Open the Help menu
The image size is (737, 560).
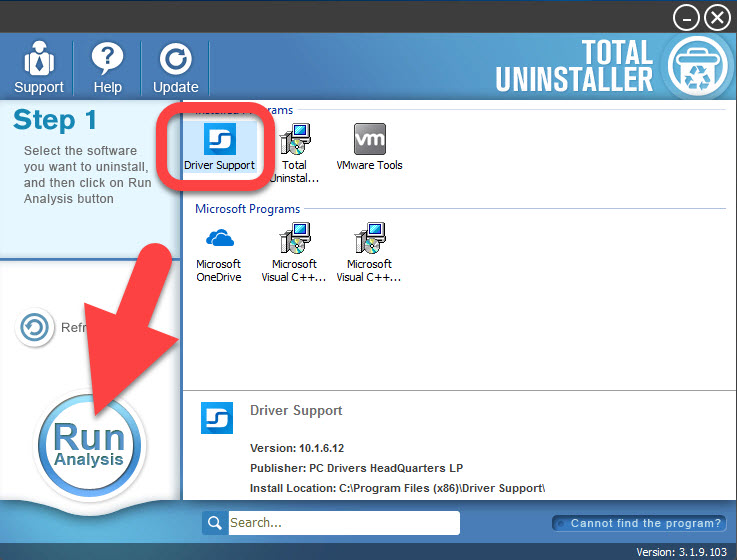coord(107,68)
